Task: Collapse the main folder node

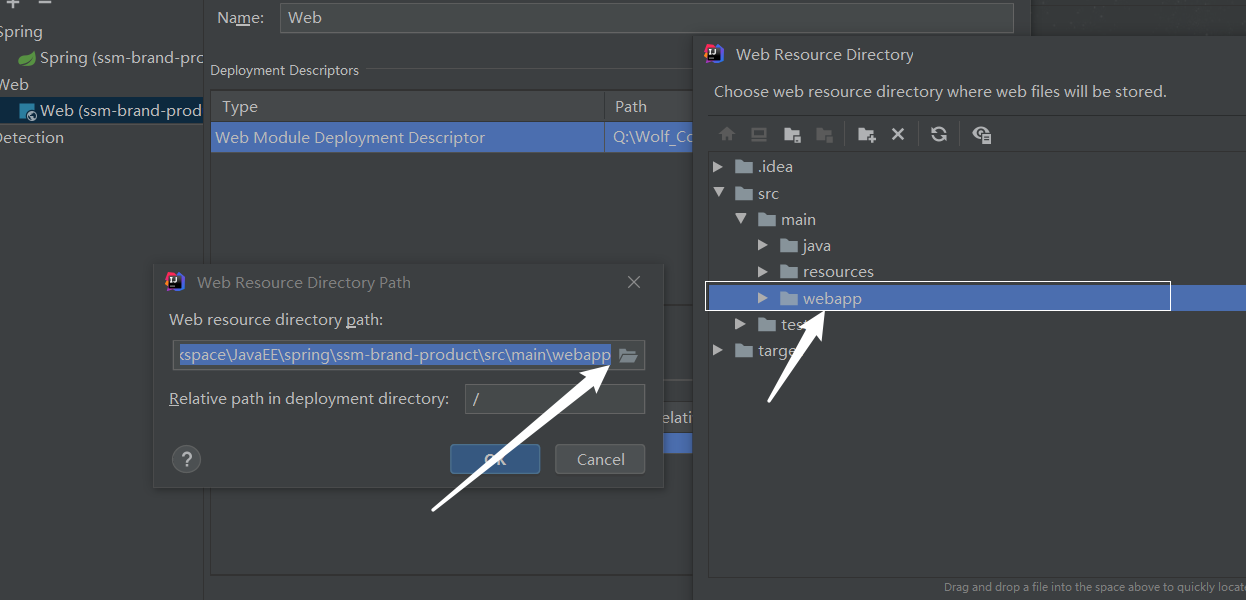Action: click(741, 219)
